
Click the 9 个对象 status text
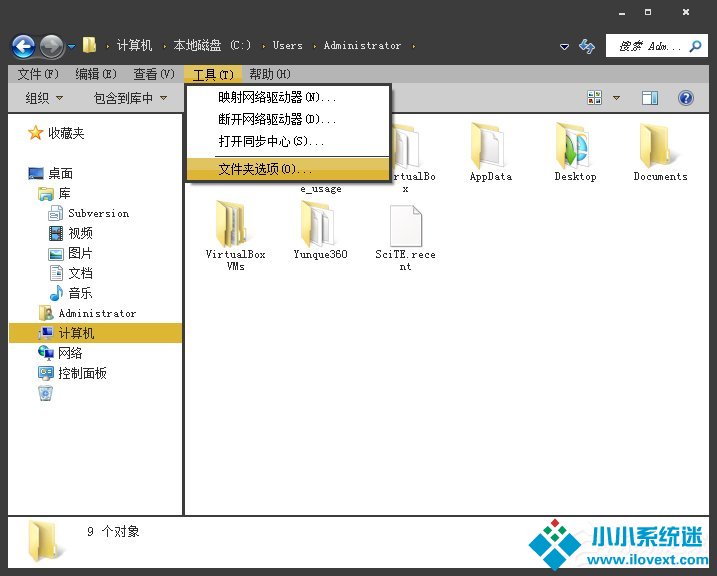click(113, 531)
